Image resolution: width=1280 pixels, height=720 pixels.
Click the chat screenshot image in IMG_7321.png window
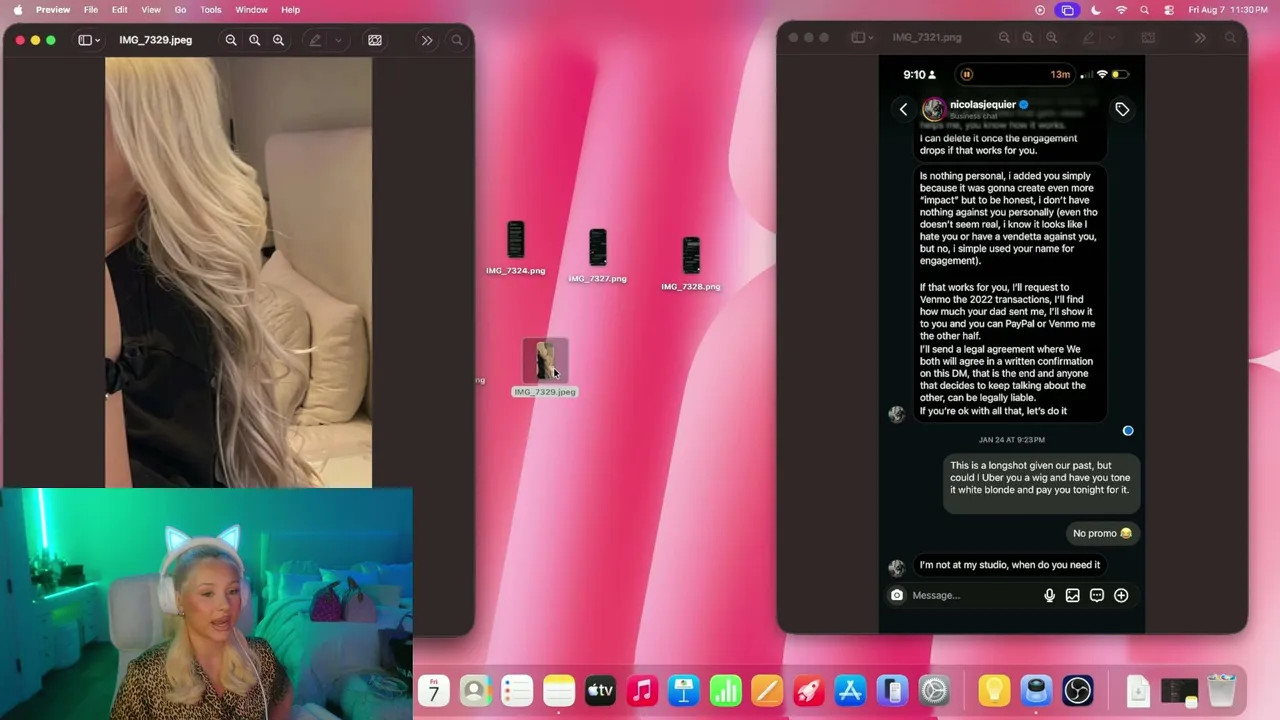click(1012, 344)
